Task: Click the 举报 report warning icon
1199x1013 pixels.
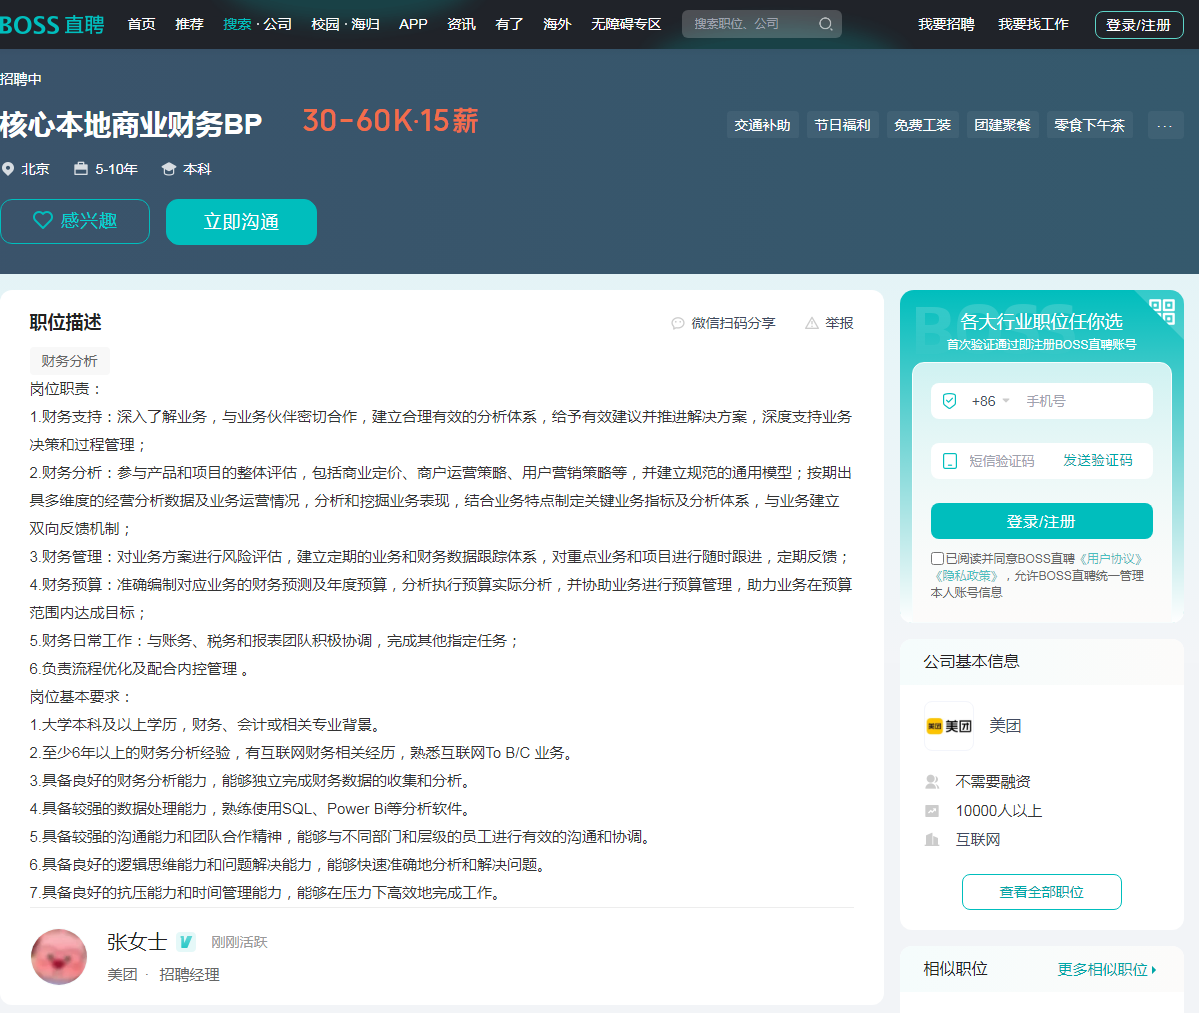Action: [810, 322]
